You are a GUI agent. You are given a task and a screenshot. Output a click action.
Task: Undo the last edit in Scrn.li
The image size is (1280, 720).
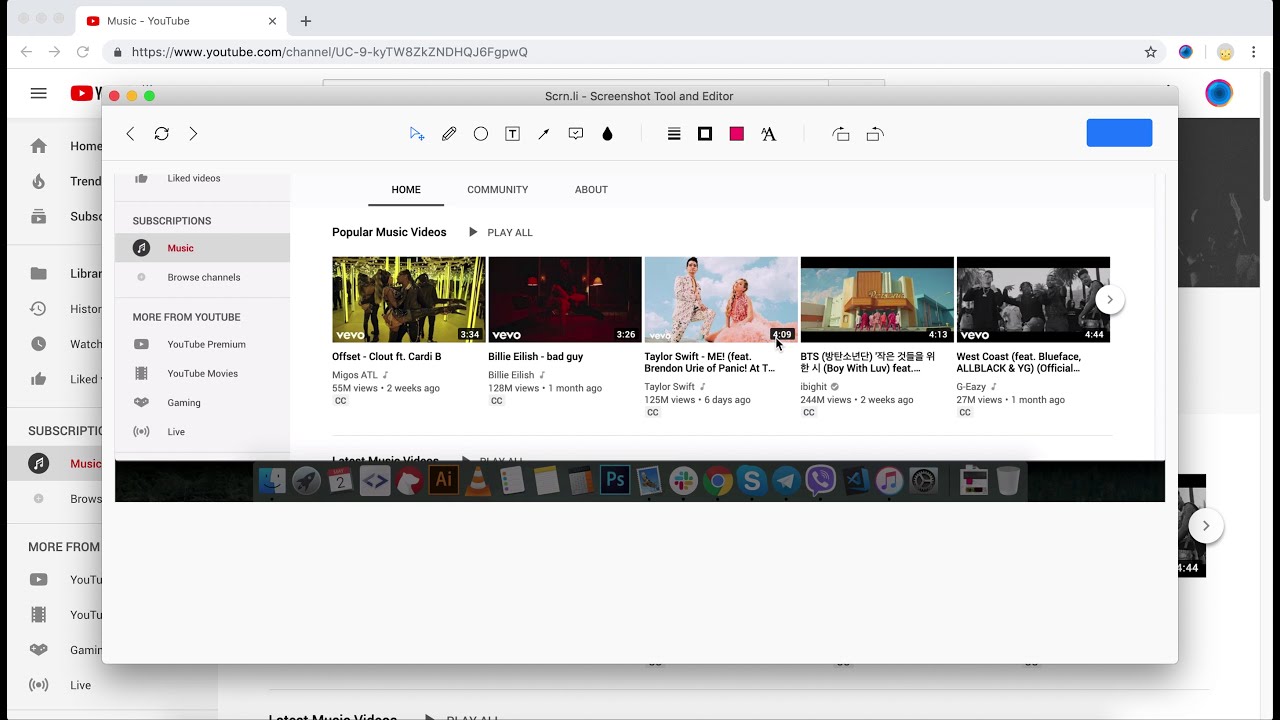pos(841,134)
